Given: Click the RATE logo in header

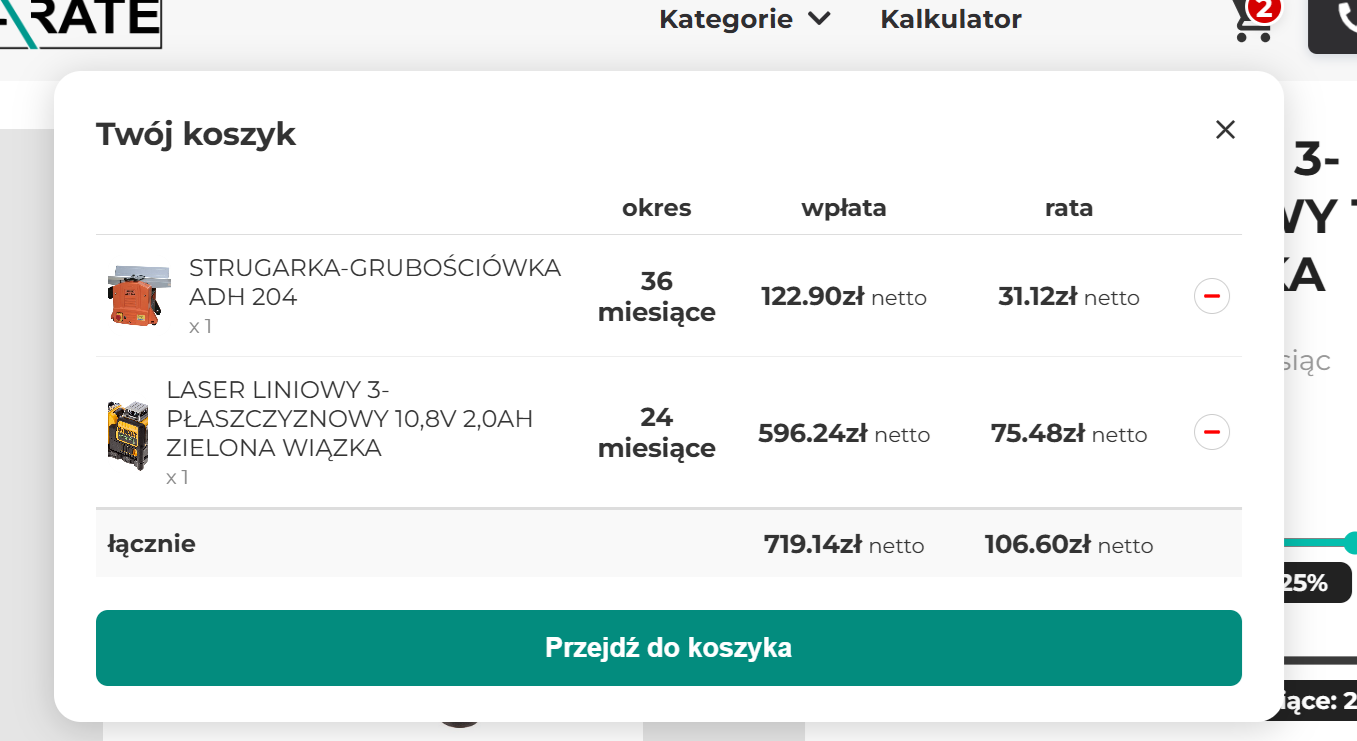Looking at the screenshot, I should tap(80, 20).
